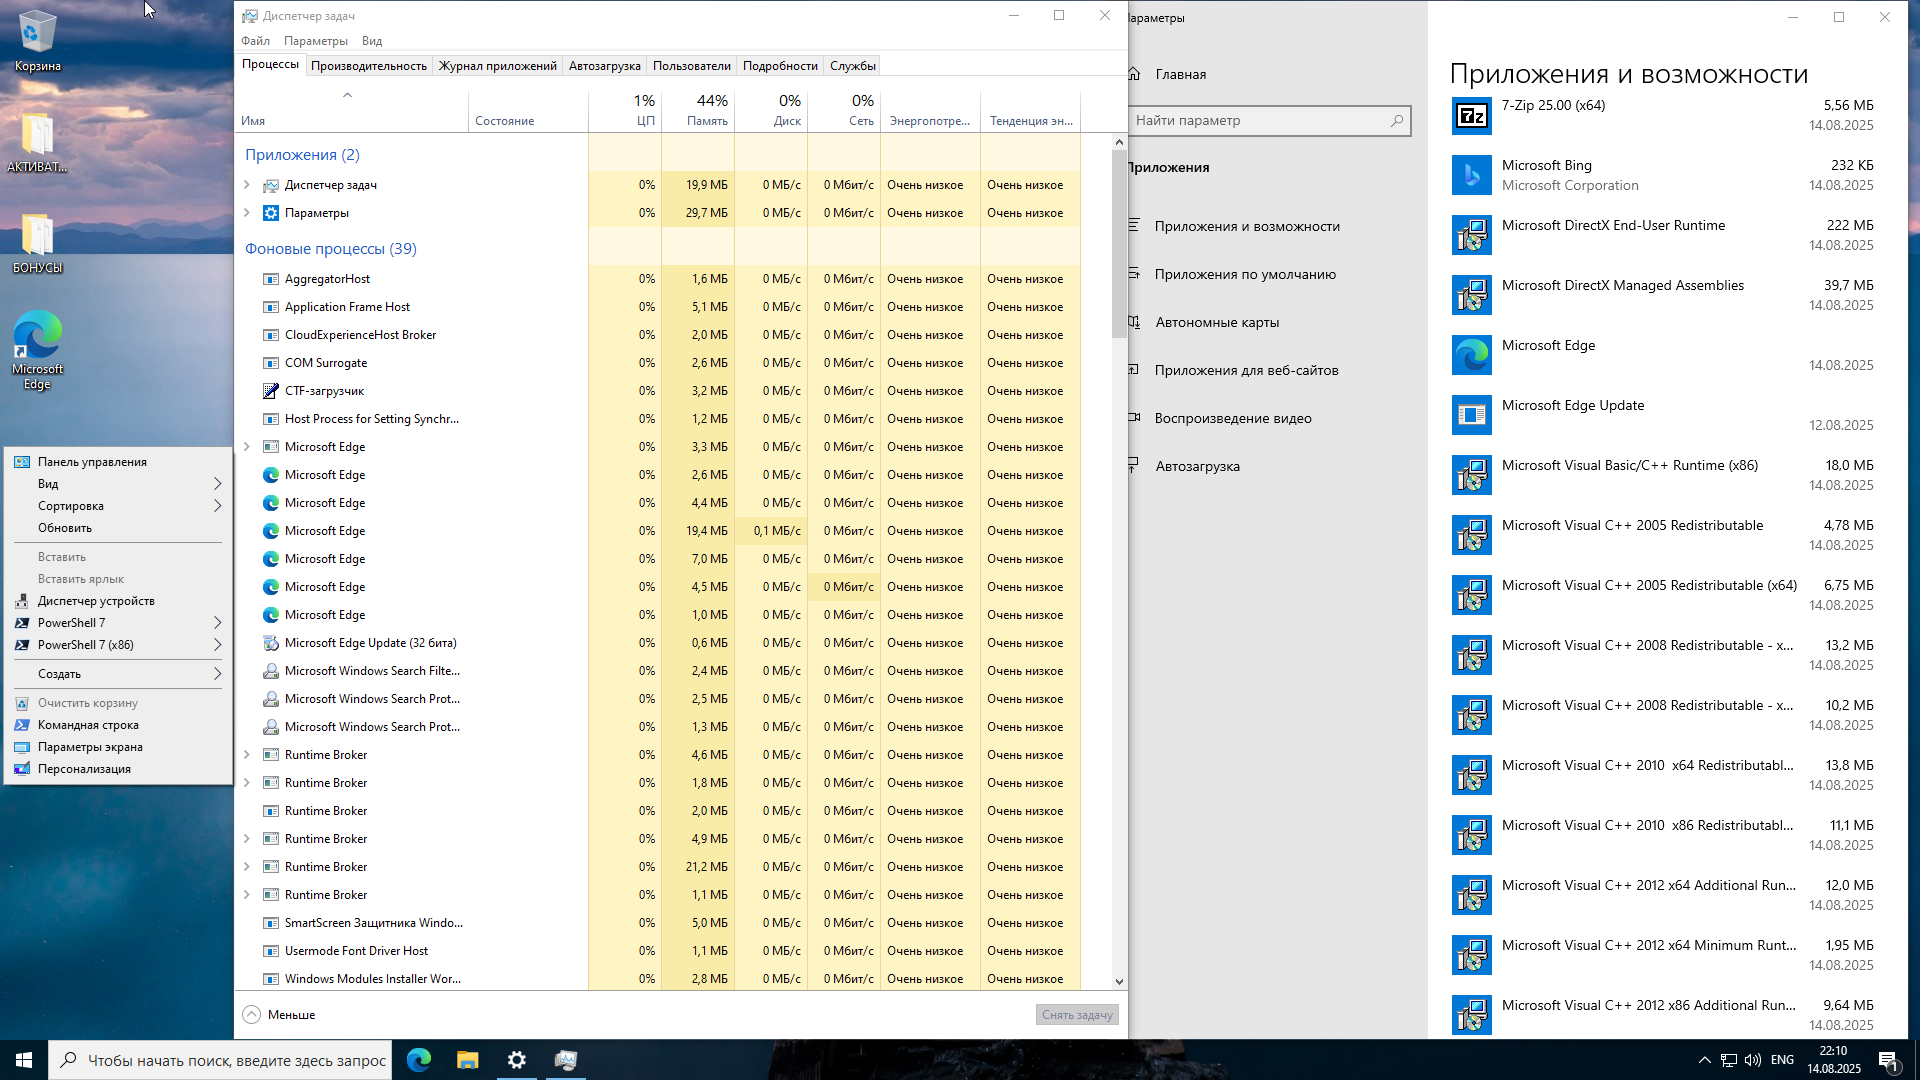Click the Снять задачу button
This screenshot has width=1920, height=1080.
1077,1015
